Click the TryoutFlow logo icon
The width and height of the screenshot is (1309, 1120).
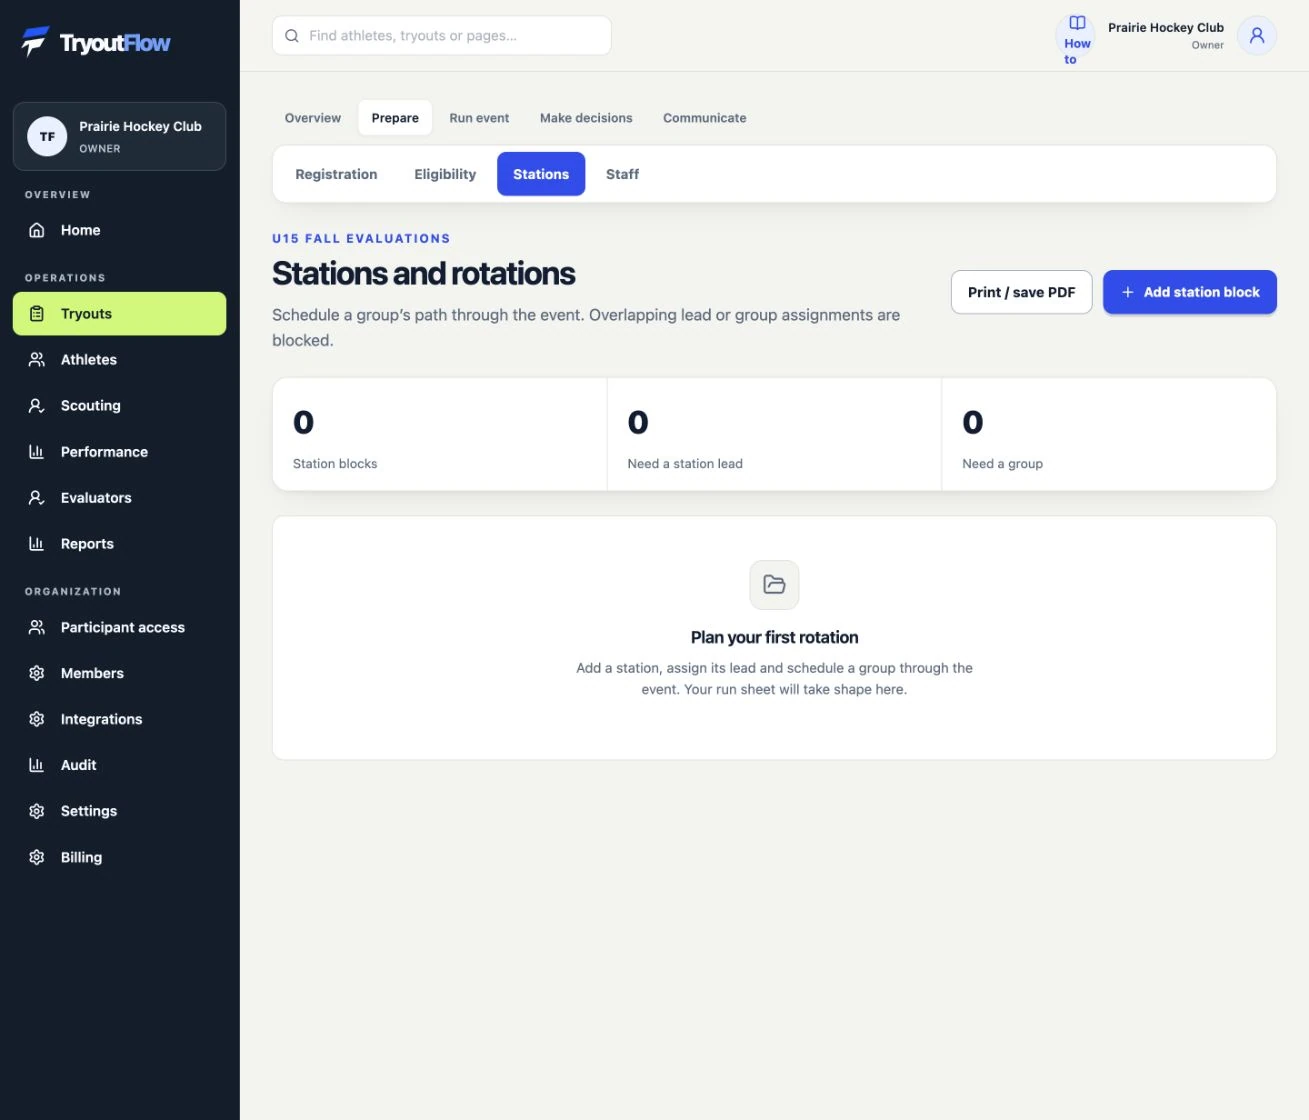[x=35, y=42]
